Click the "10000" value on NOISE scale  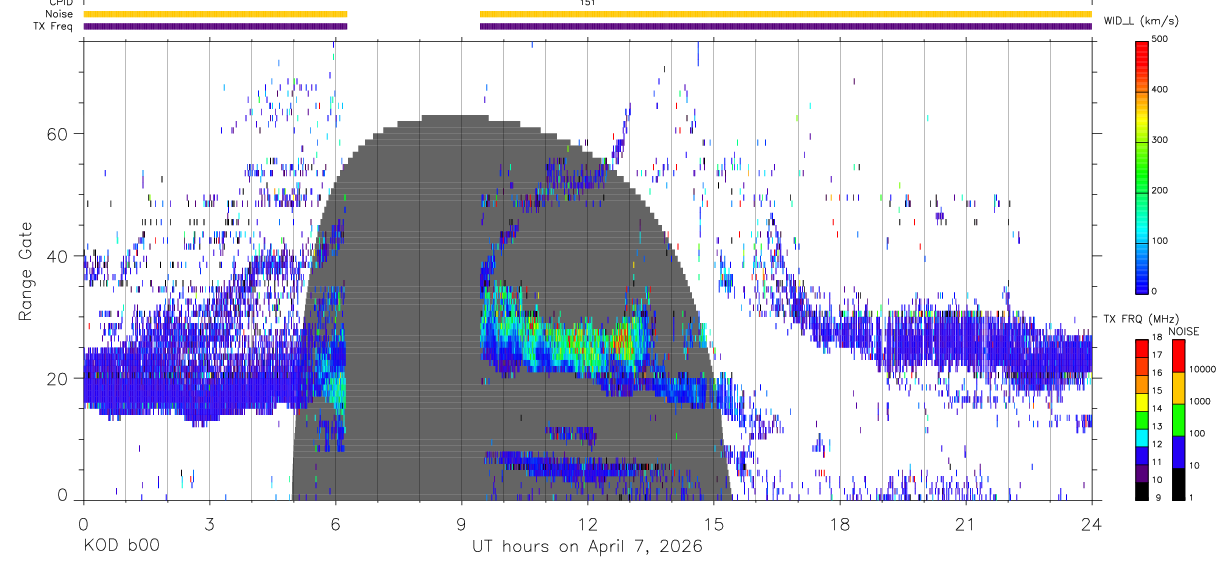1203,369
